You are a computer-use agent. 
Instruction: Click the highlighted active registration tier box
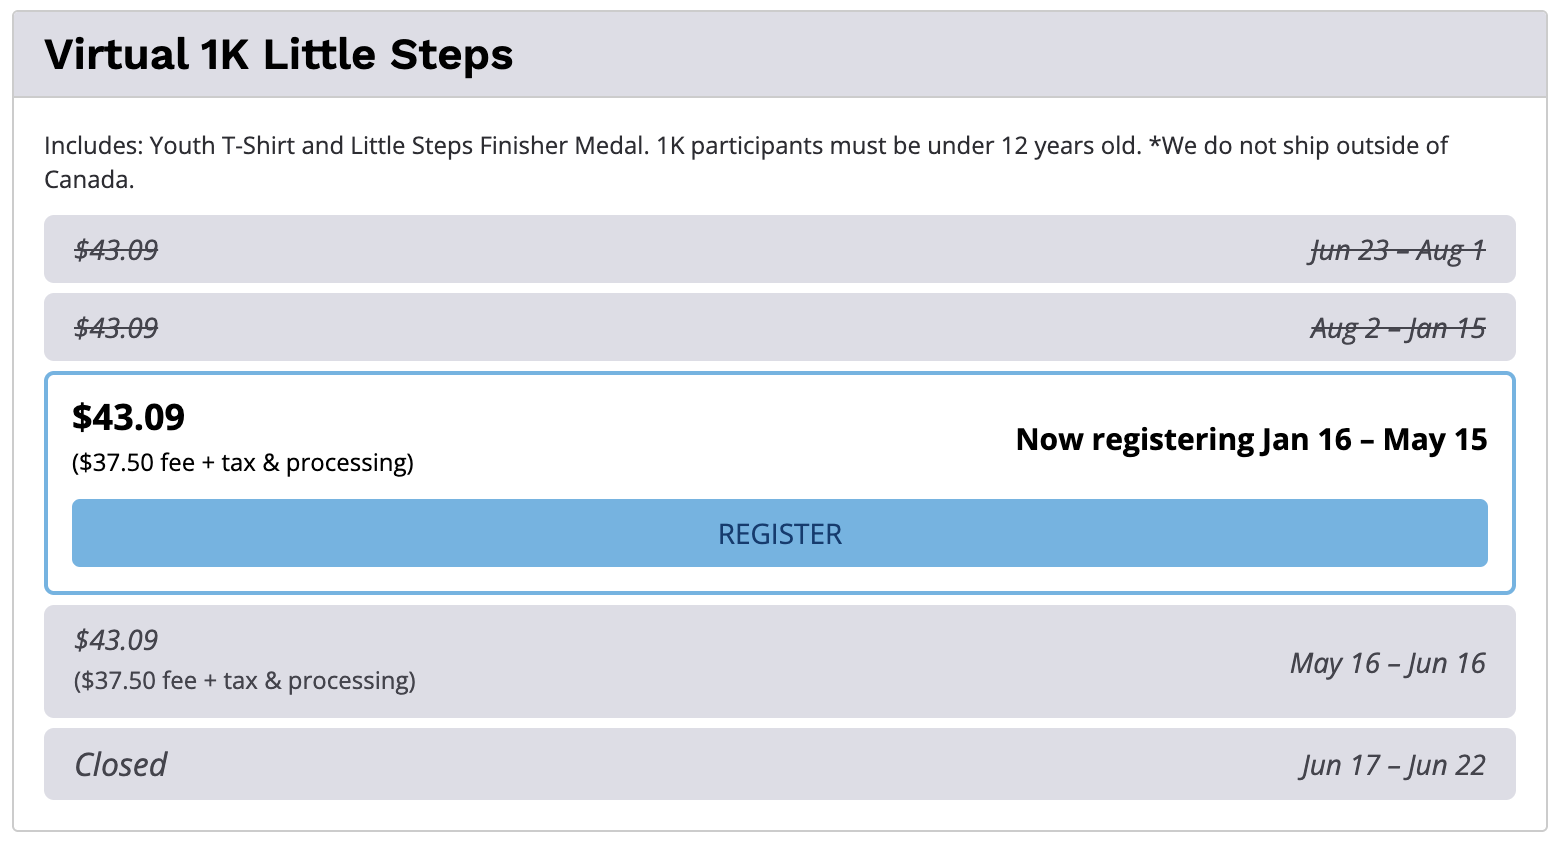pyautogui.click(x=779, y=483)
